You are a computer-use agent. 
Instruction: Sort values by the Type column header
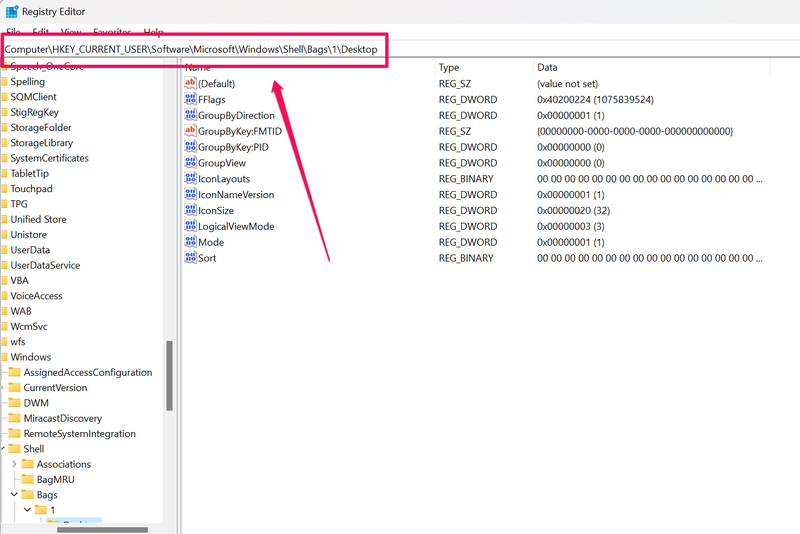(x=449, y=67)
